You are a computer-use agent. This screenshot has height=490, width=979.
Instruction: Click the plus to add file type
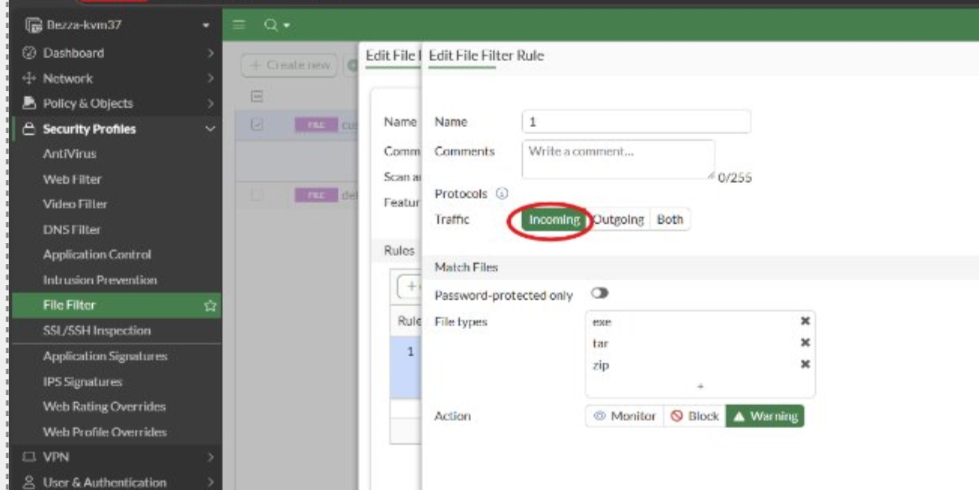click(x=700, y=386)
